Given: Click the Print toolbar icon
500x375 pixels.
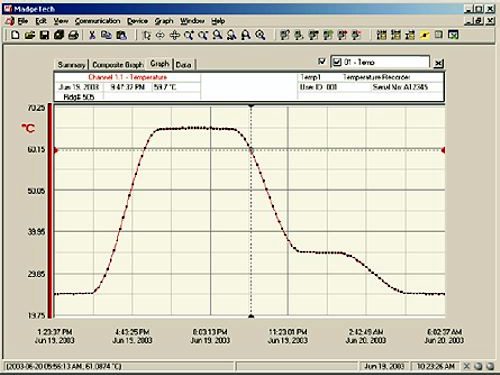Looking at the screenshot, I should point(73,35).
